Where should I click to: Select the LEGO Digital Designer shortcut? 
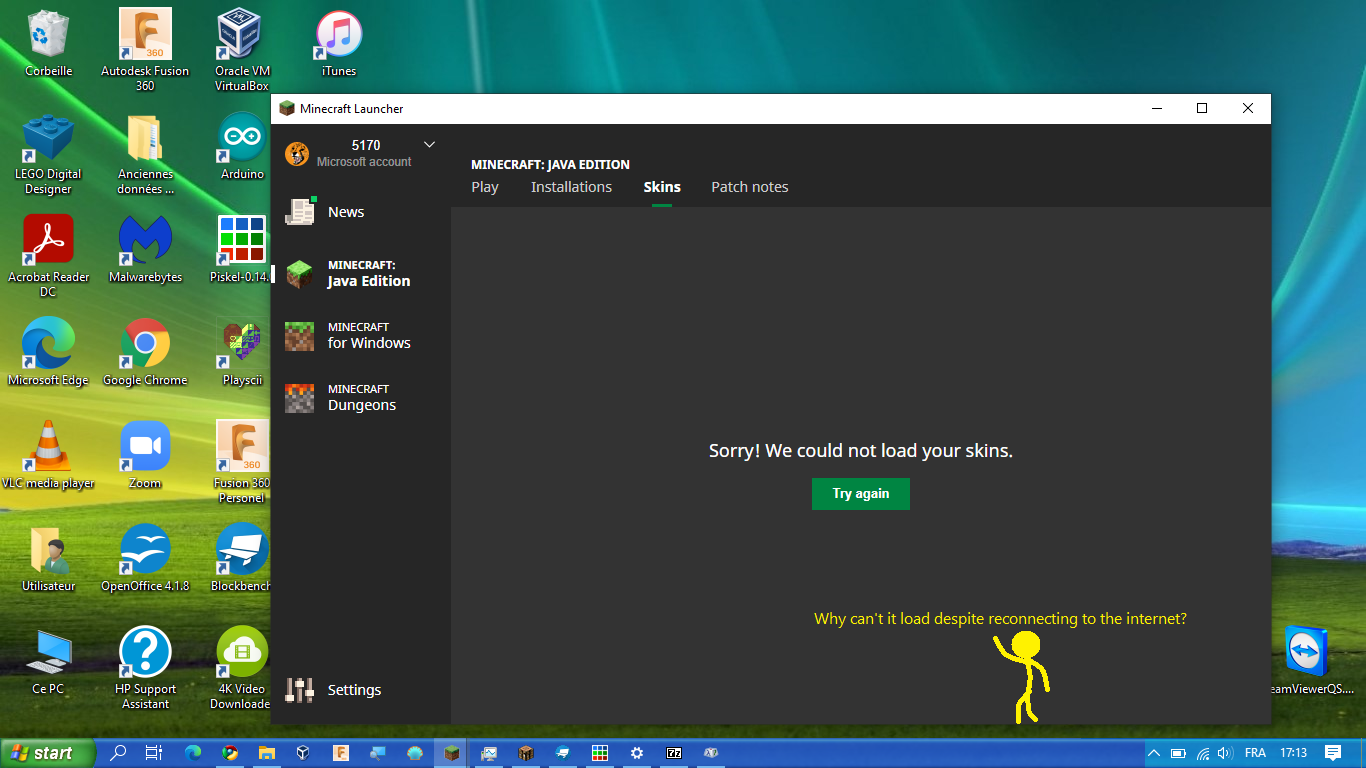pyautogui.click(x=48, y=154)
